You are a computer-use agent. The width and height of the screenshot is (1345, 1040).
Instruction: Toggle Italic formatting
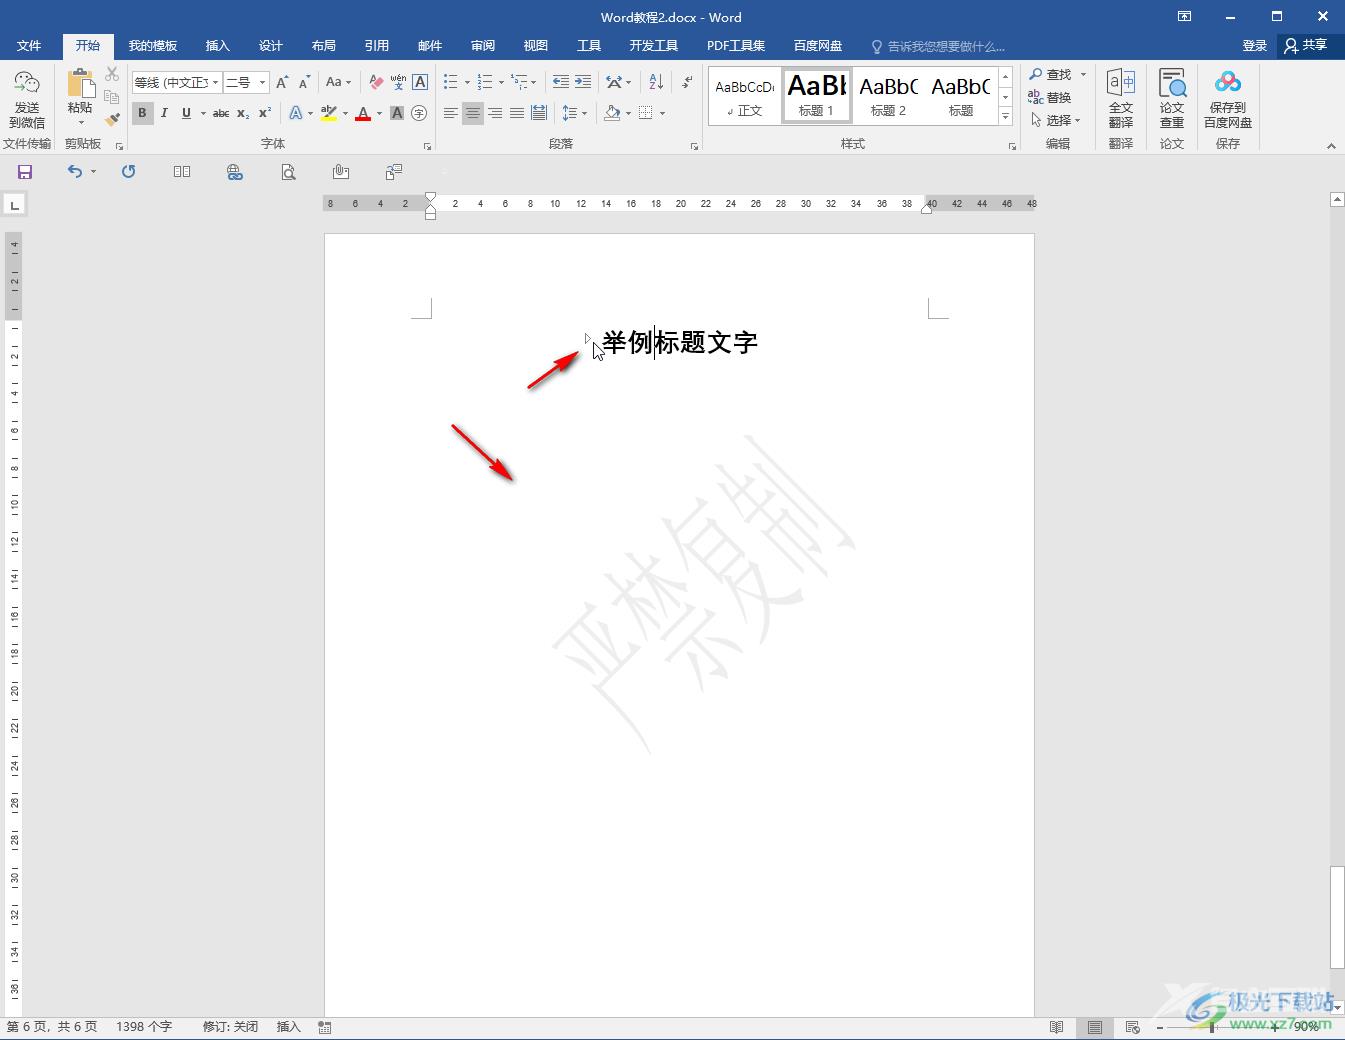coord(164,113)
